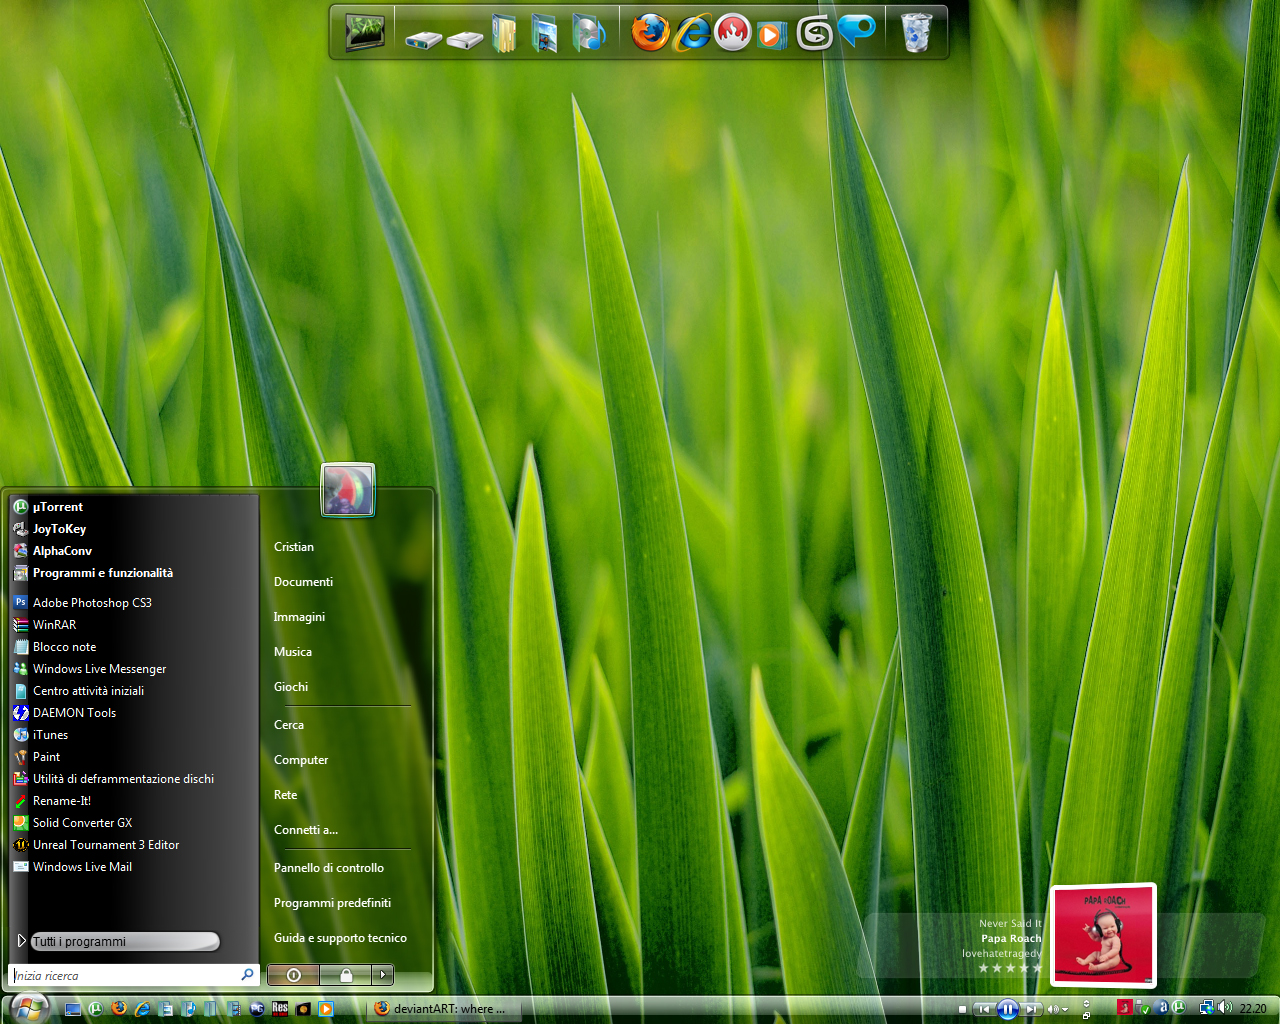The width and height of the screenshot is (1280, 1024).
Task: Open the first hard drive in dock
Action: (x=424, y=40)
